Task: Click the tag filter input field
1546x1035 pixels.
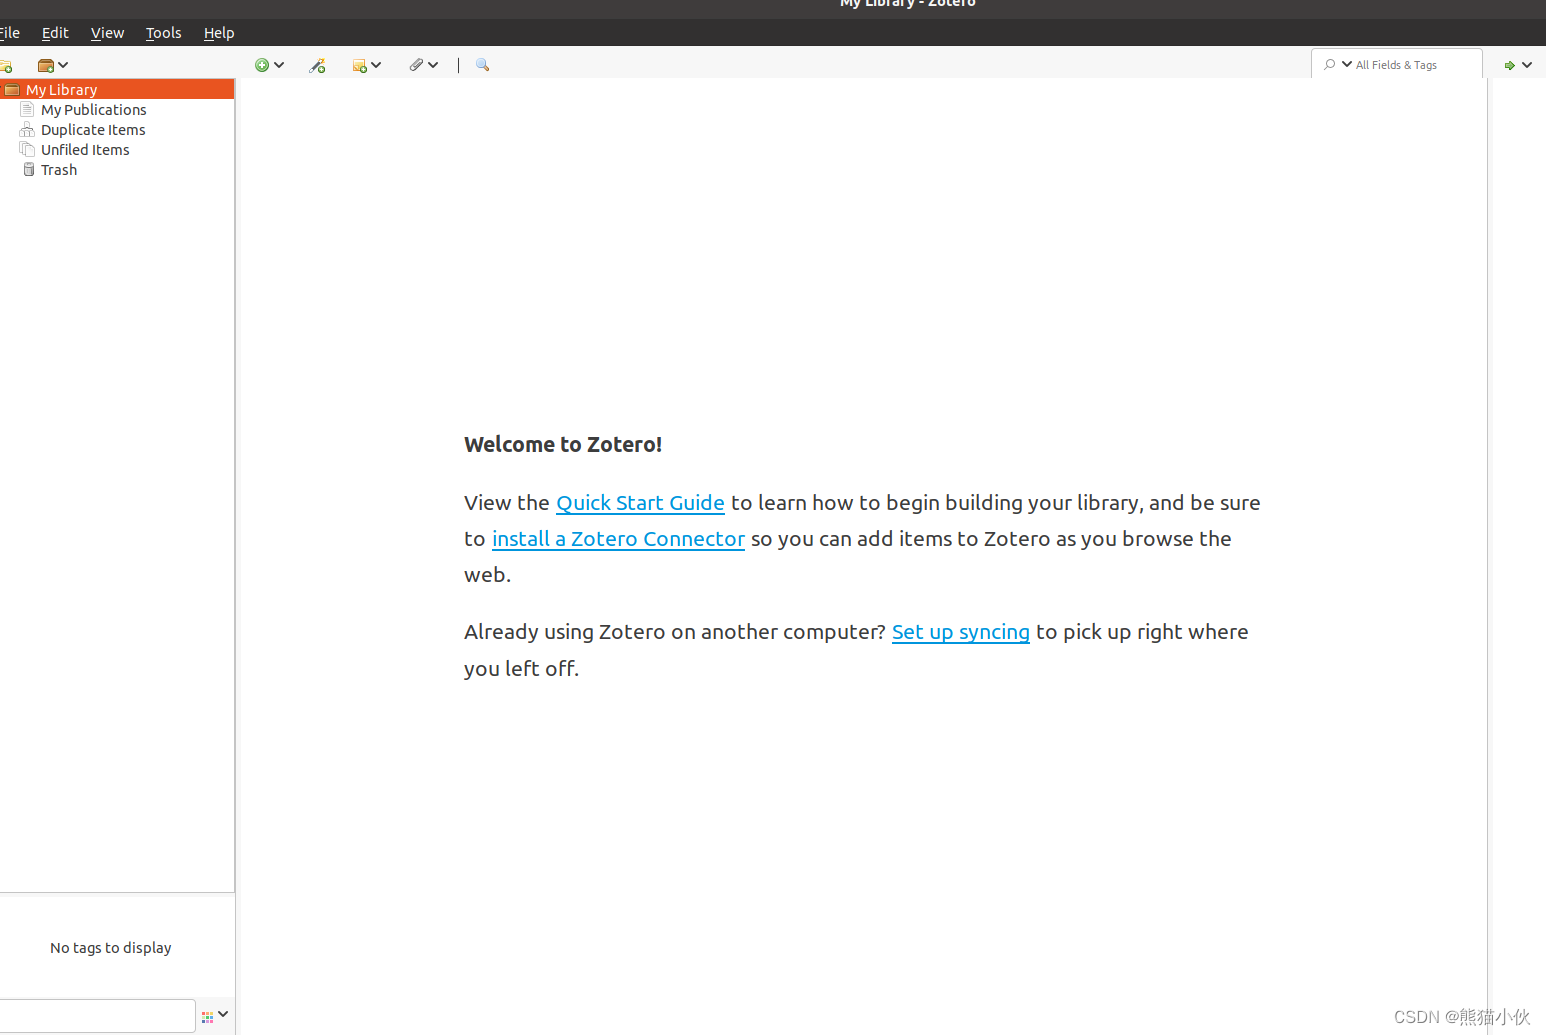Action: point(97,1015)
